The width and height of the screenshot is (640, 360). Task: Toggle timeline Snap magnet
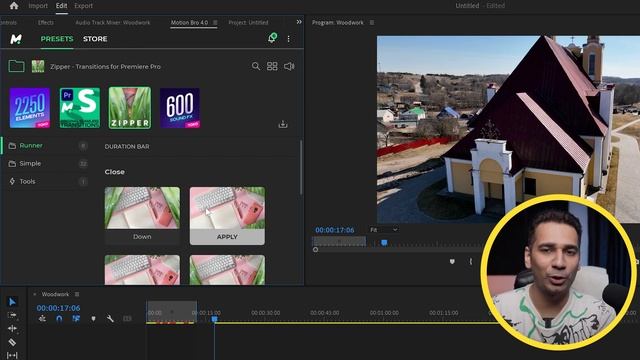59,319
